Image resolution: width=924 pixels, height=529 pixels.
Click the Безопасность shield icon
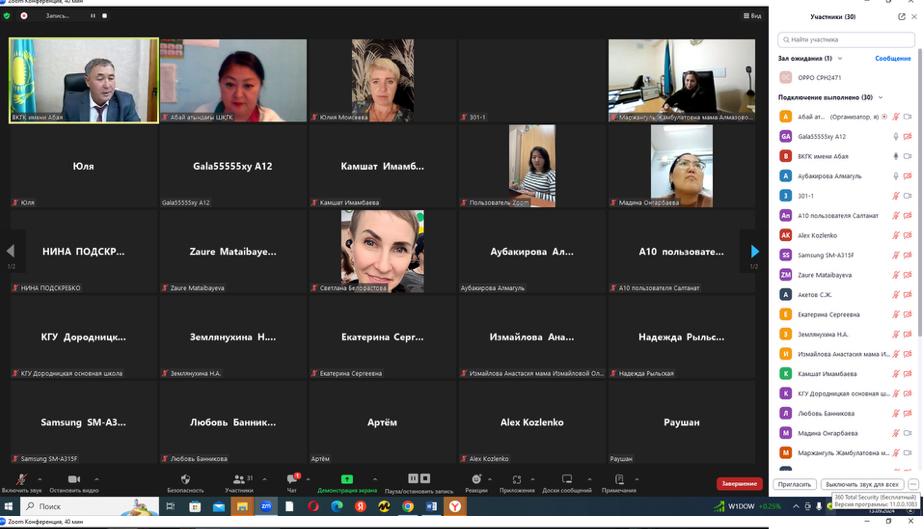pyautogui.click(x=185, y=479)
